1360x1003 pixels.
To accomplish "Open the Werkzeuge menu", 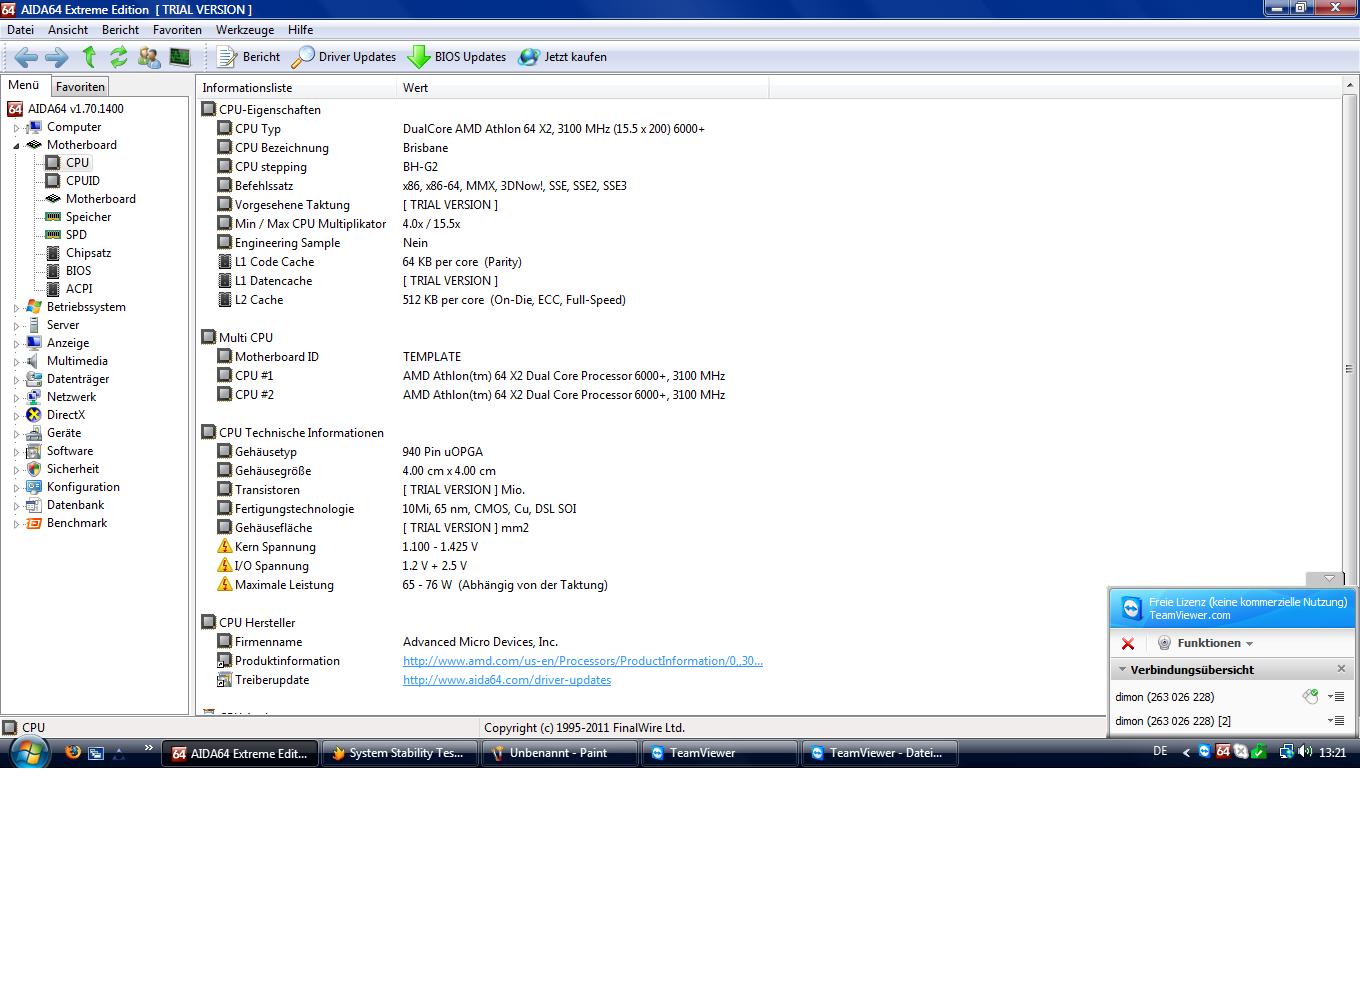I will (x=245, y=30).
